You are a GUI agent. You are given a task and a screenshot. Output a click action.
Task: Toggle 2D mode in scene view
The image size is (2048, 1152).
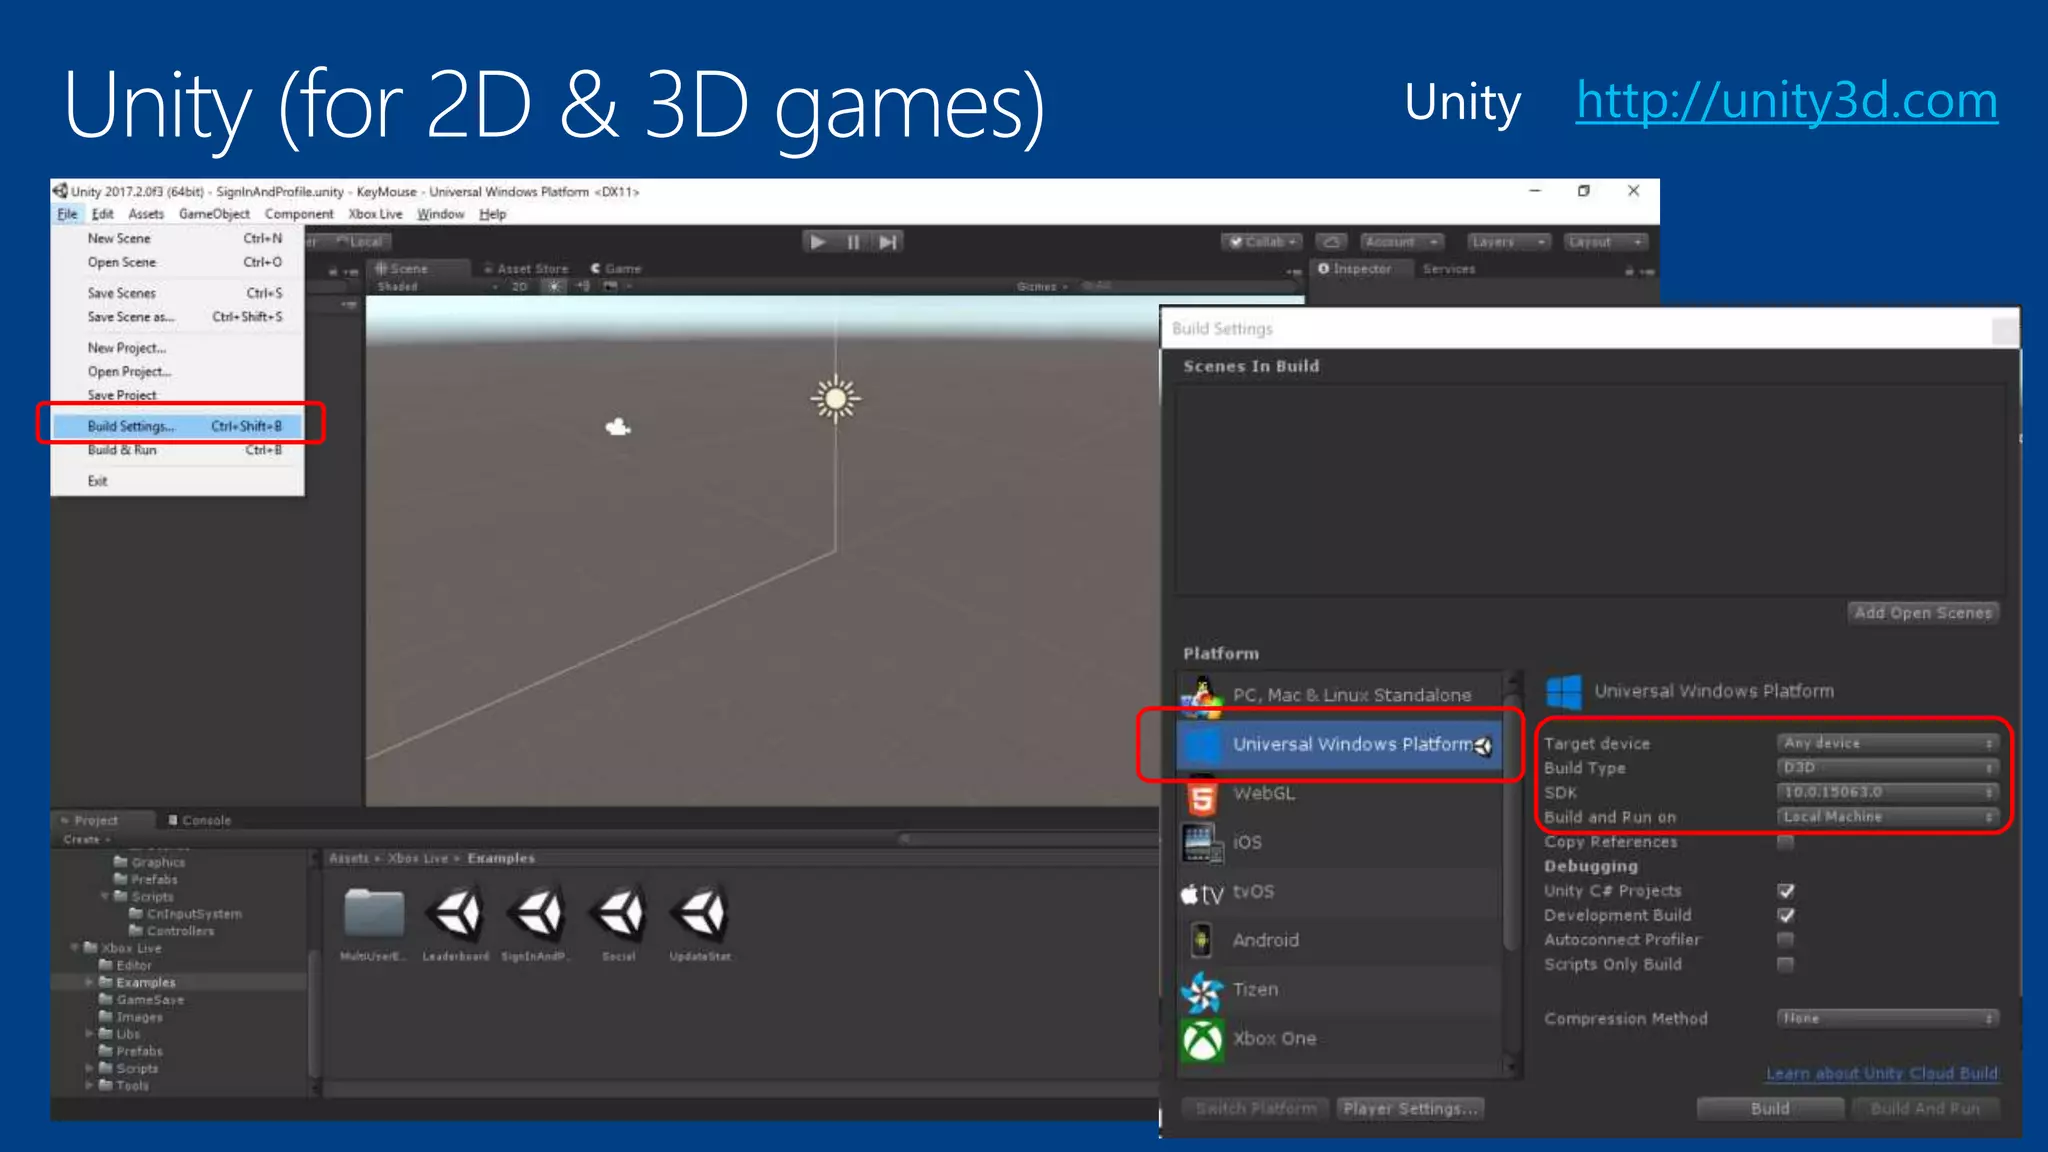(520, 286)
